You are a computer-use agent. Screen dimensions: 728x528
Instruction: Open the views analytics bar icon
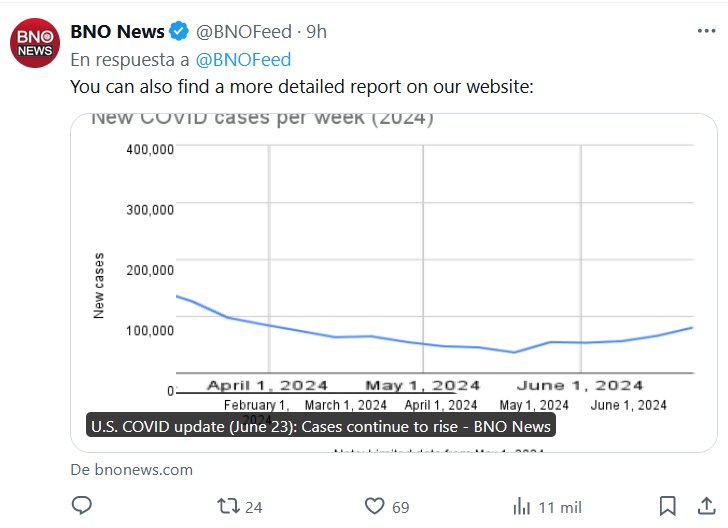(521, 506)
